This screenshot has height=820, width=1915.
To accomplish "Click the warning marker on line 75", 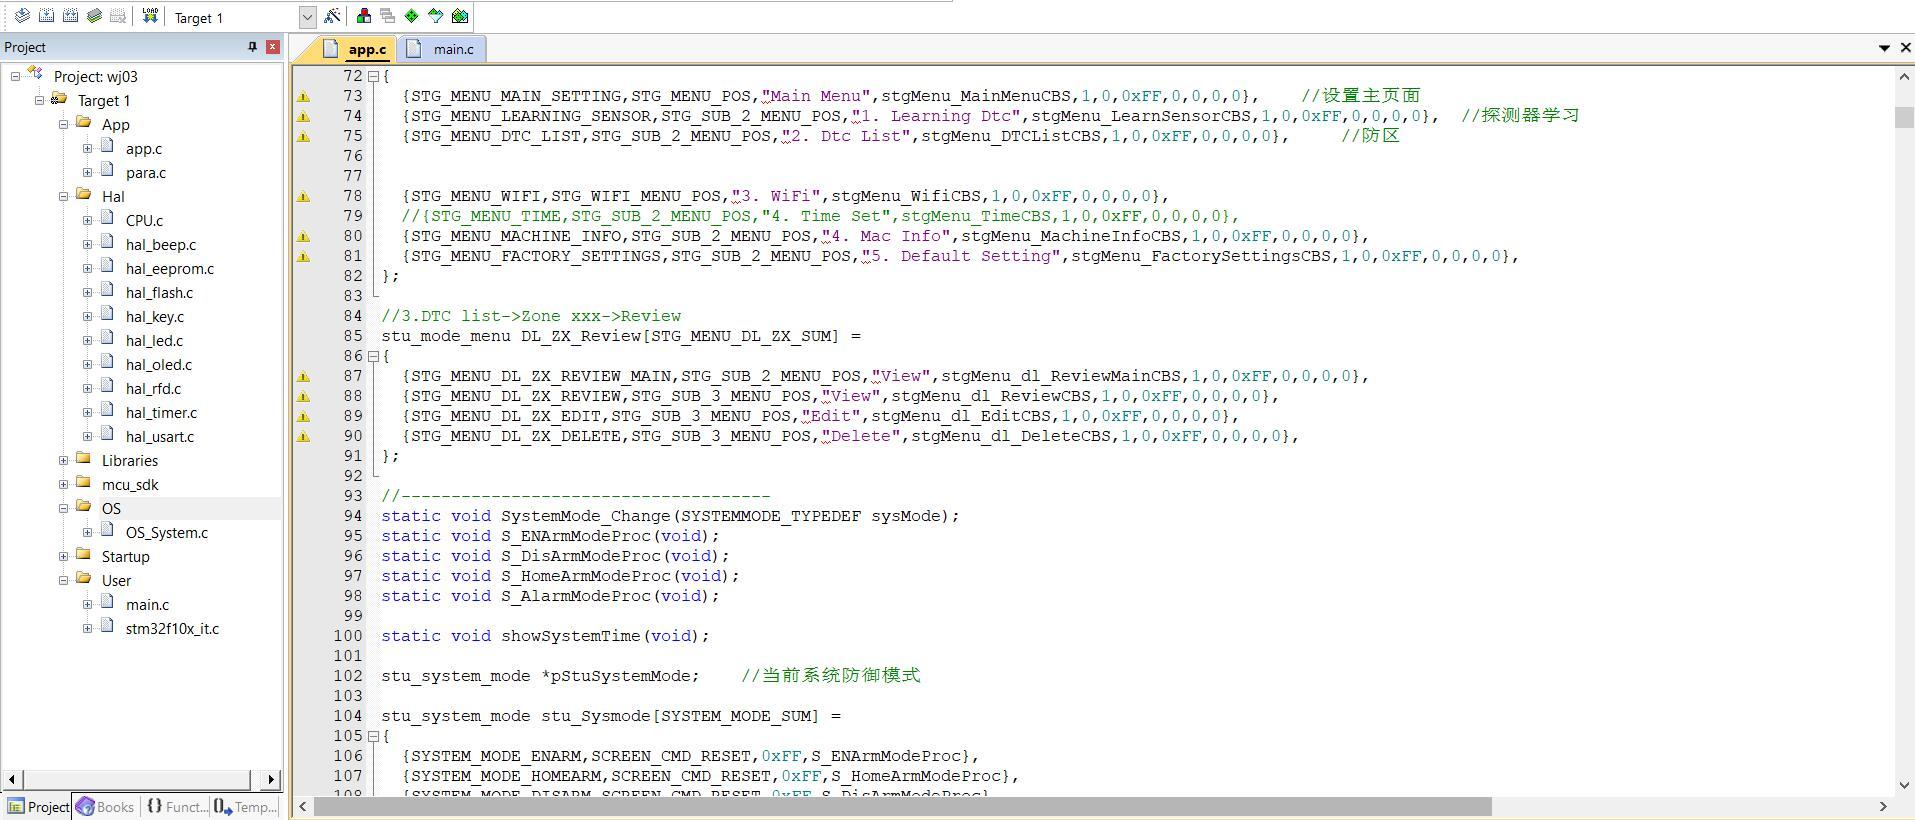I will 303,137.
